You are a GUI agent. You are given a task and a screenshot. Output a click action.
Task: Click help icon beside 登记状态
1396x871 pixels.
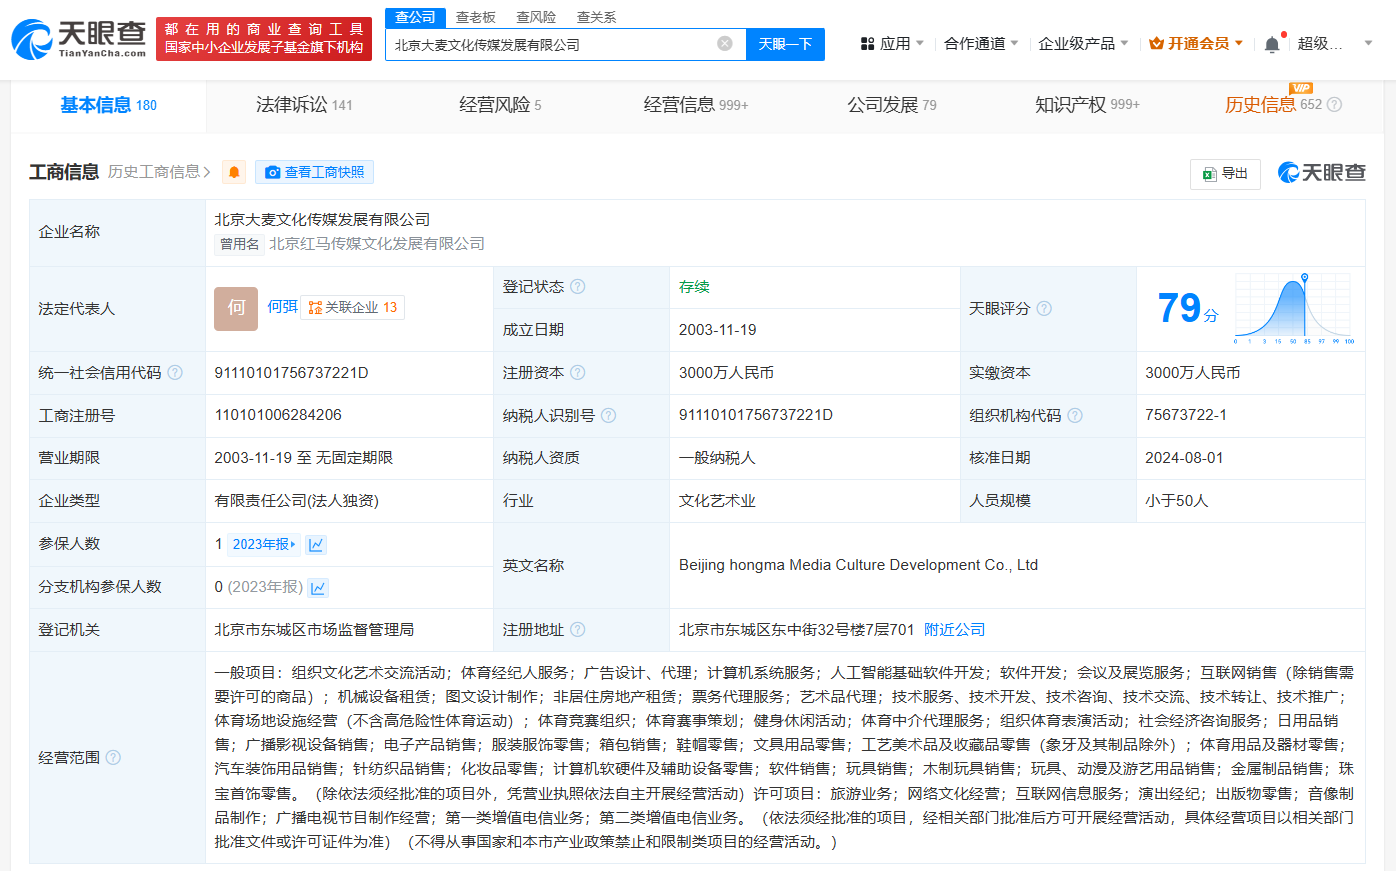coord(578,287)
